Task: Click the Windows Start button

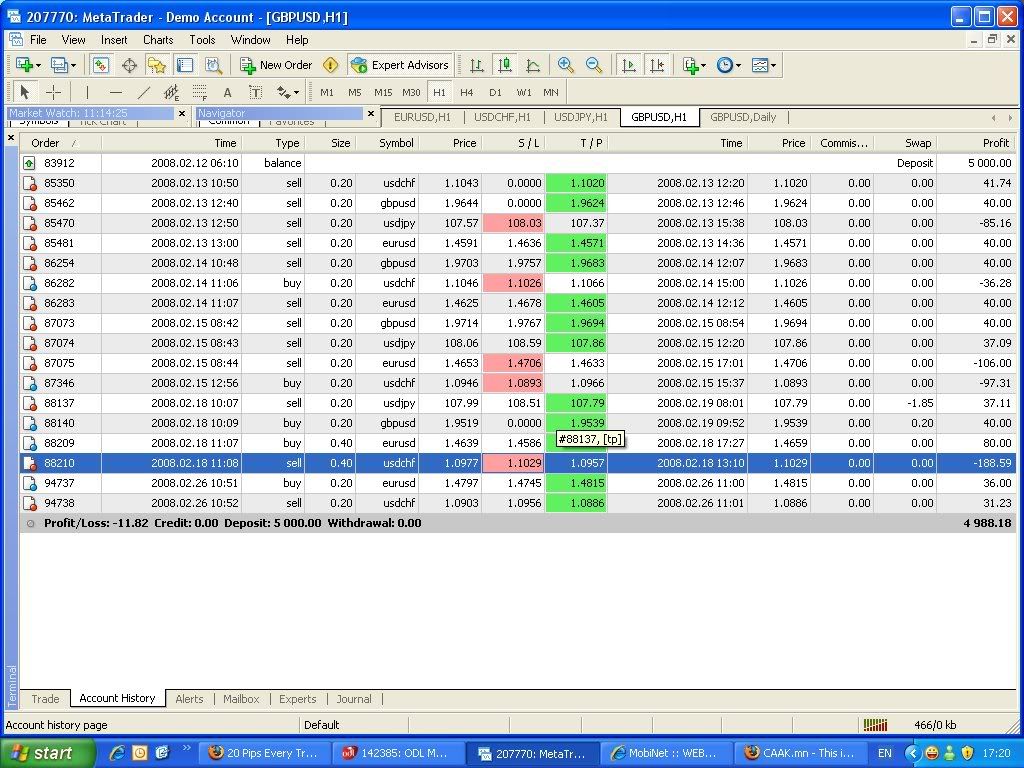Action: 48,753
